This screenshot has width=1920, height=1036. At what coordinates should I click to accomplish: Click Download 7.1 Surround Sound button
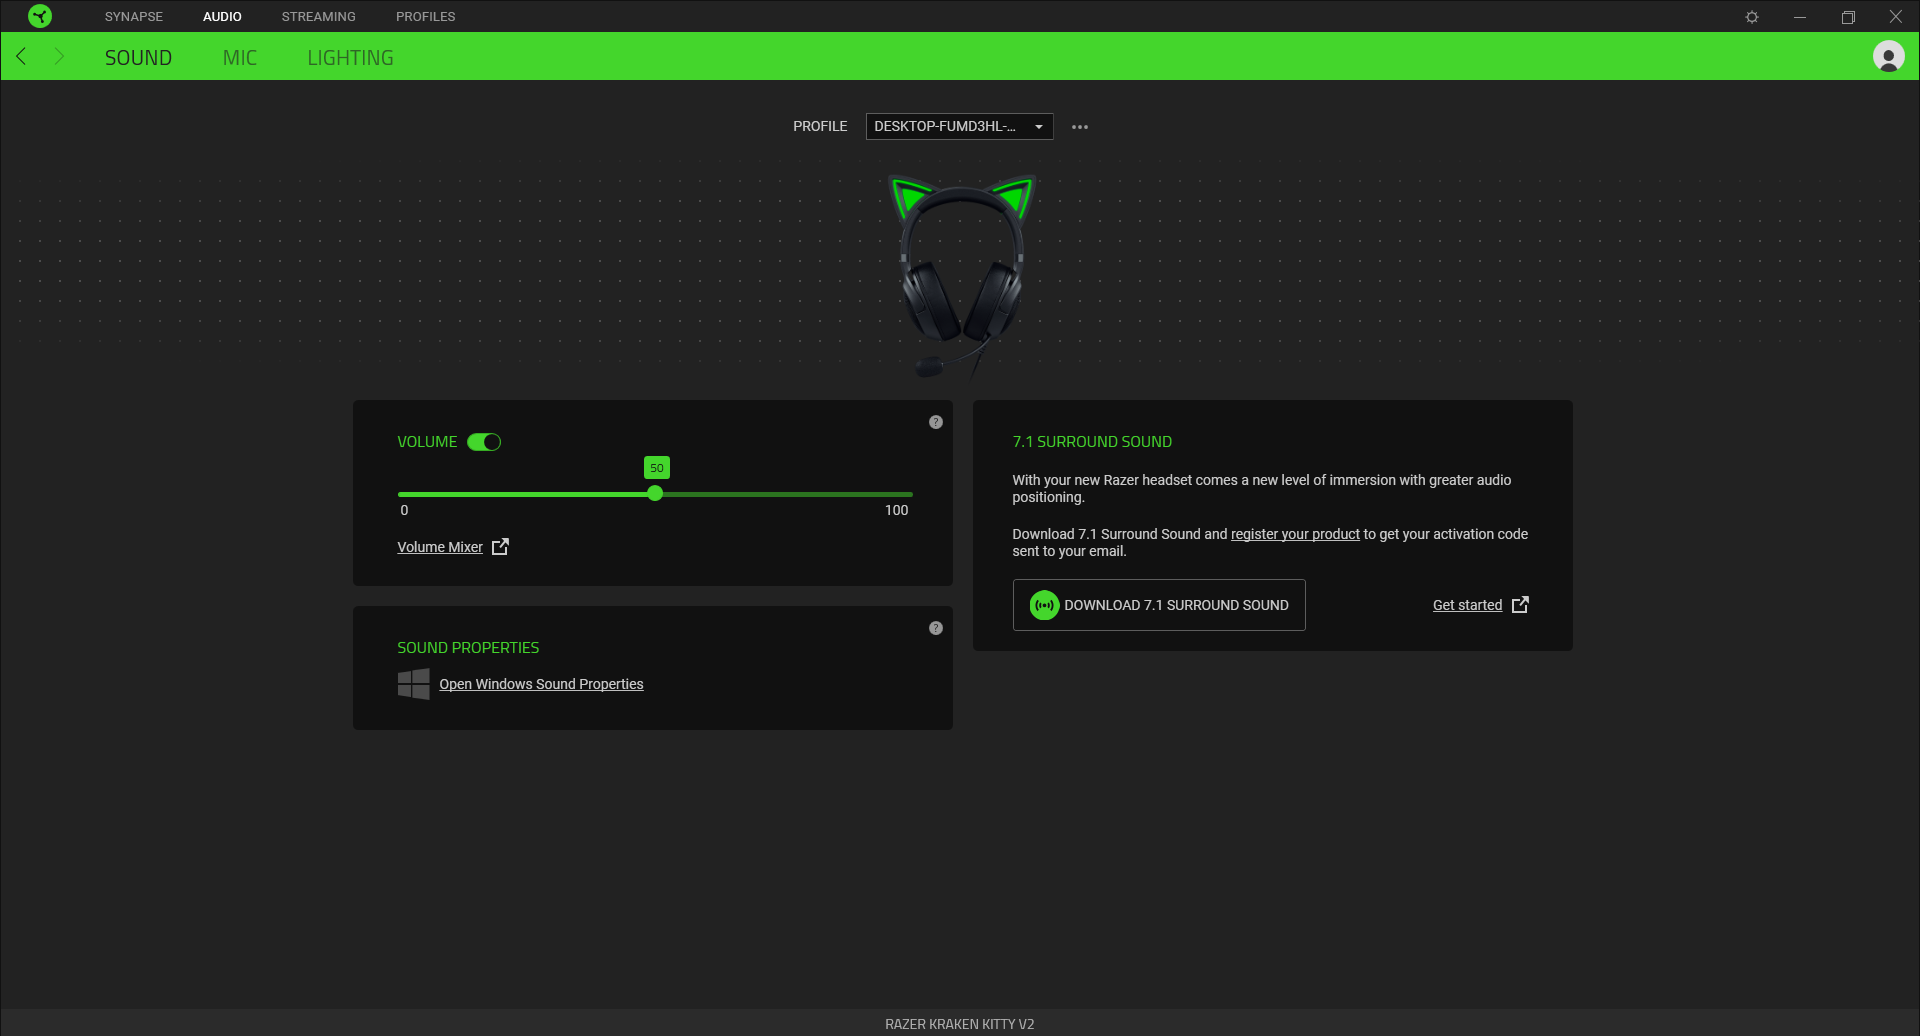point(1158,605)
